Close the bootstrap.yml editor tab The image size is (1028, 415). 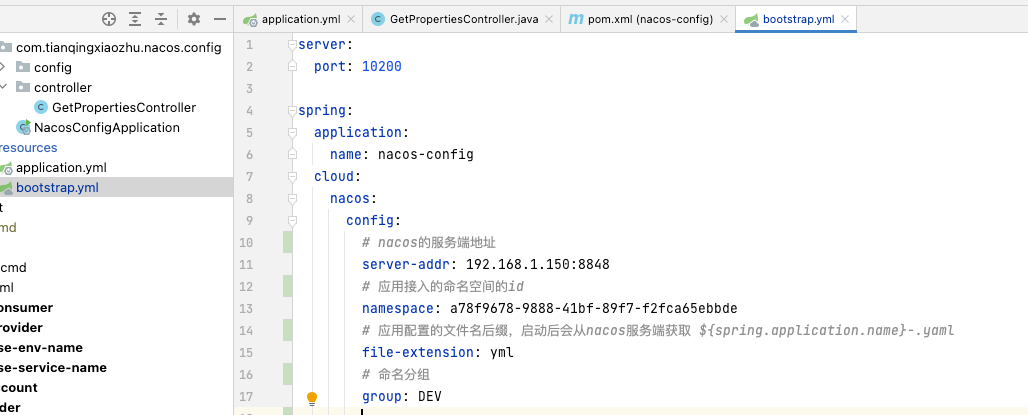[x=846, y=19]
